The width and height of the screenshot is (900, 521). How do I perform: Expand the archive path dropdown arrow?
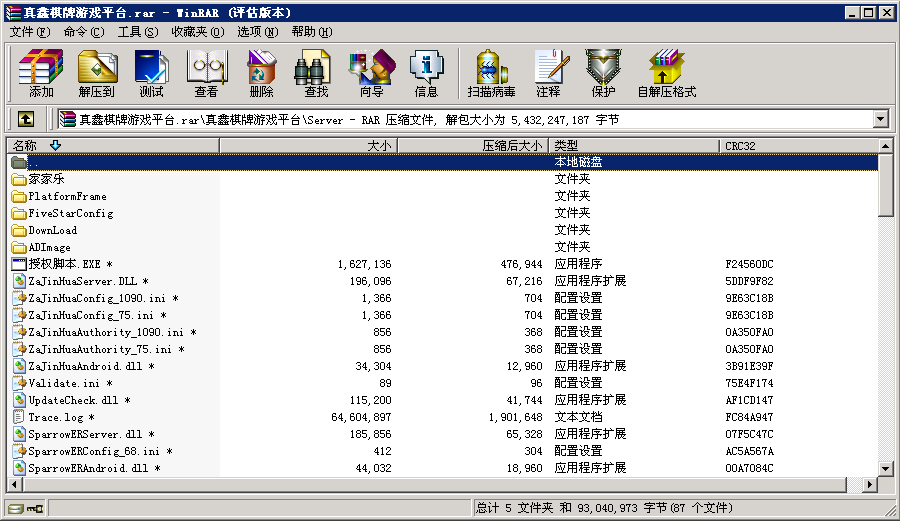click(880, 119)
